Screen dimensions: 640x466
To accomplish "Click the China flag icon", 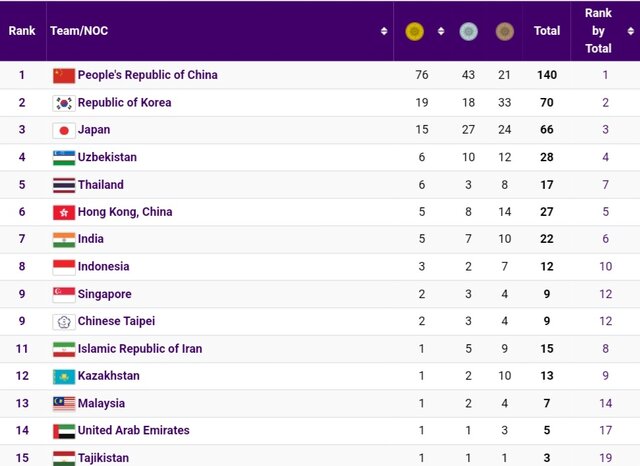I will tap(64, 75).
